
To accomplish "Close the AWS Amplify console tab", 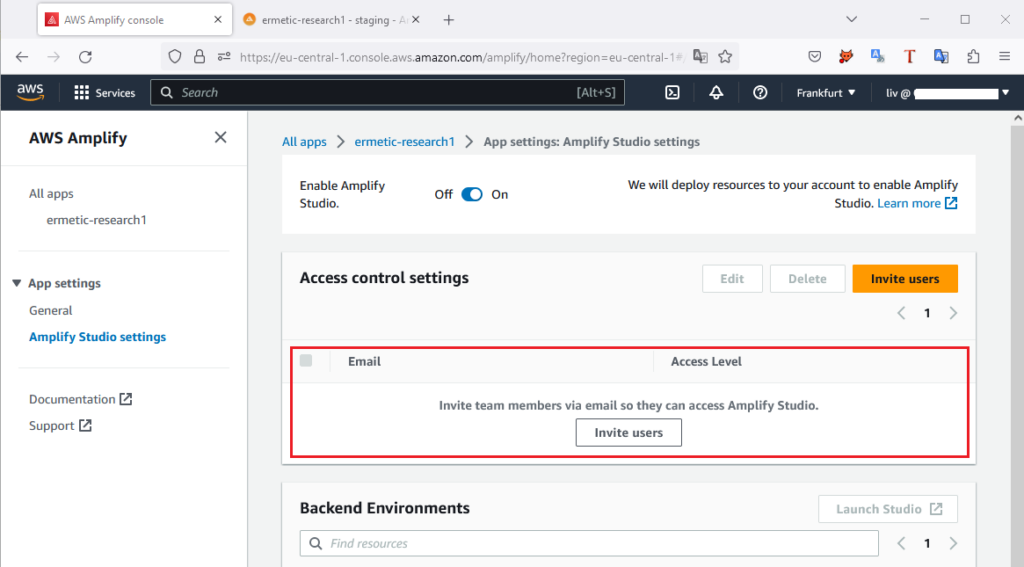I will (218, 20).
